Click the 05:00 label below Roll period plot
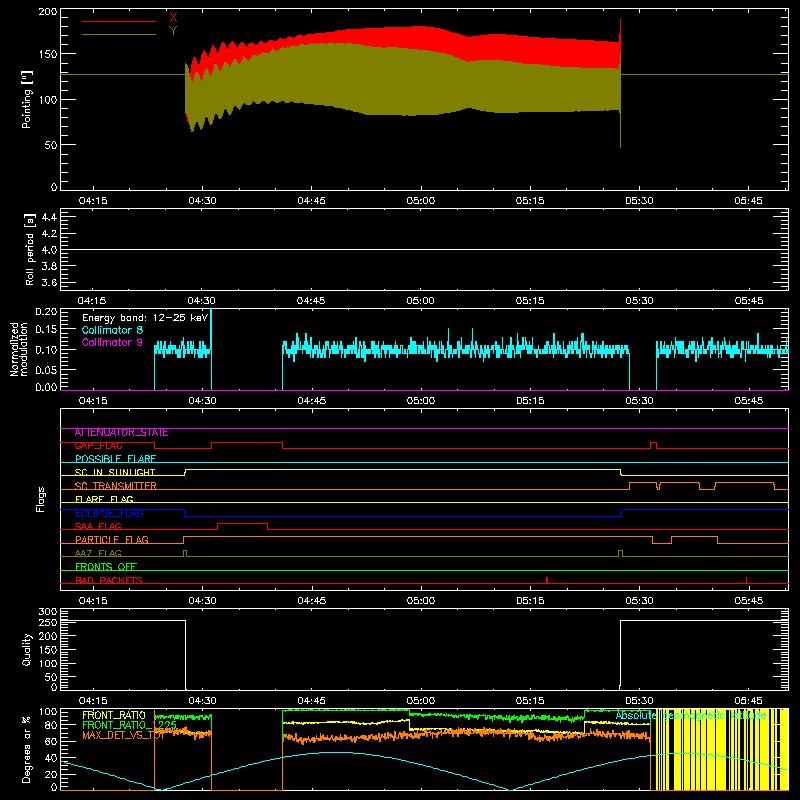This screenshot has width=800, height=800. 420,301
